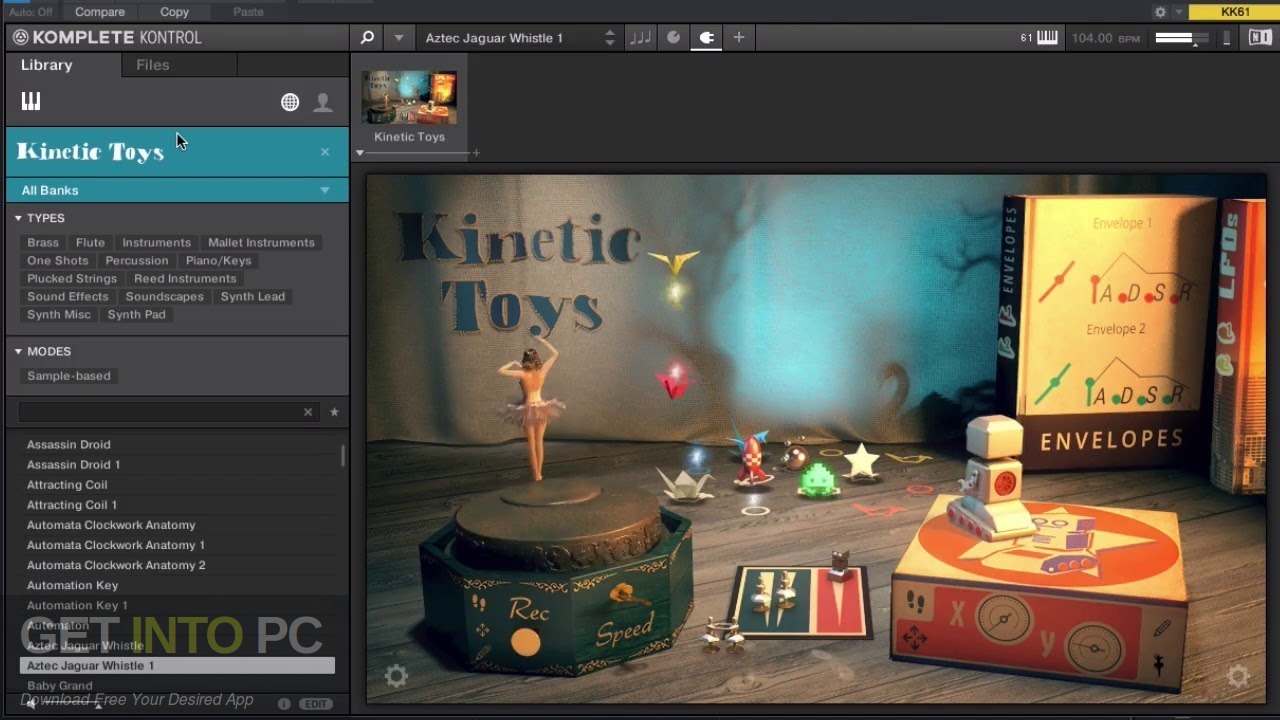Show user content via person icon
The width and height of the screenshot is (1280, 720).
click(x=323, y=102)
